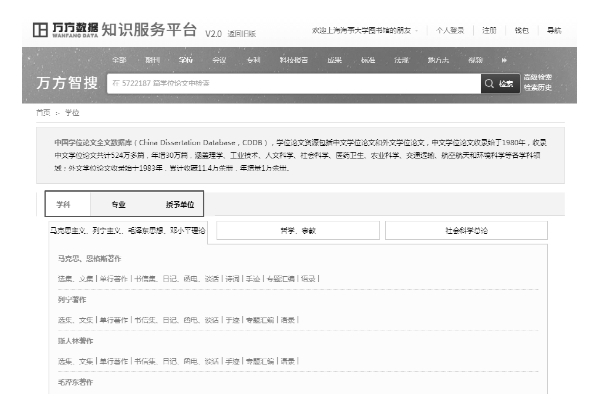Select the 标准 standards tab
This screenshot has width=608, height=407.
(368, 60)
